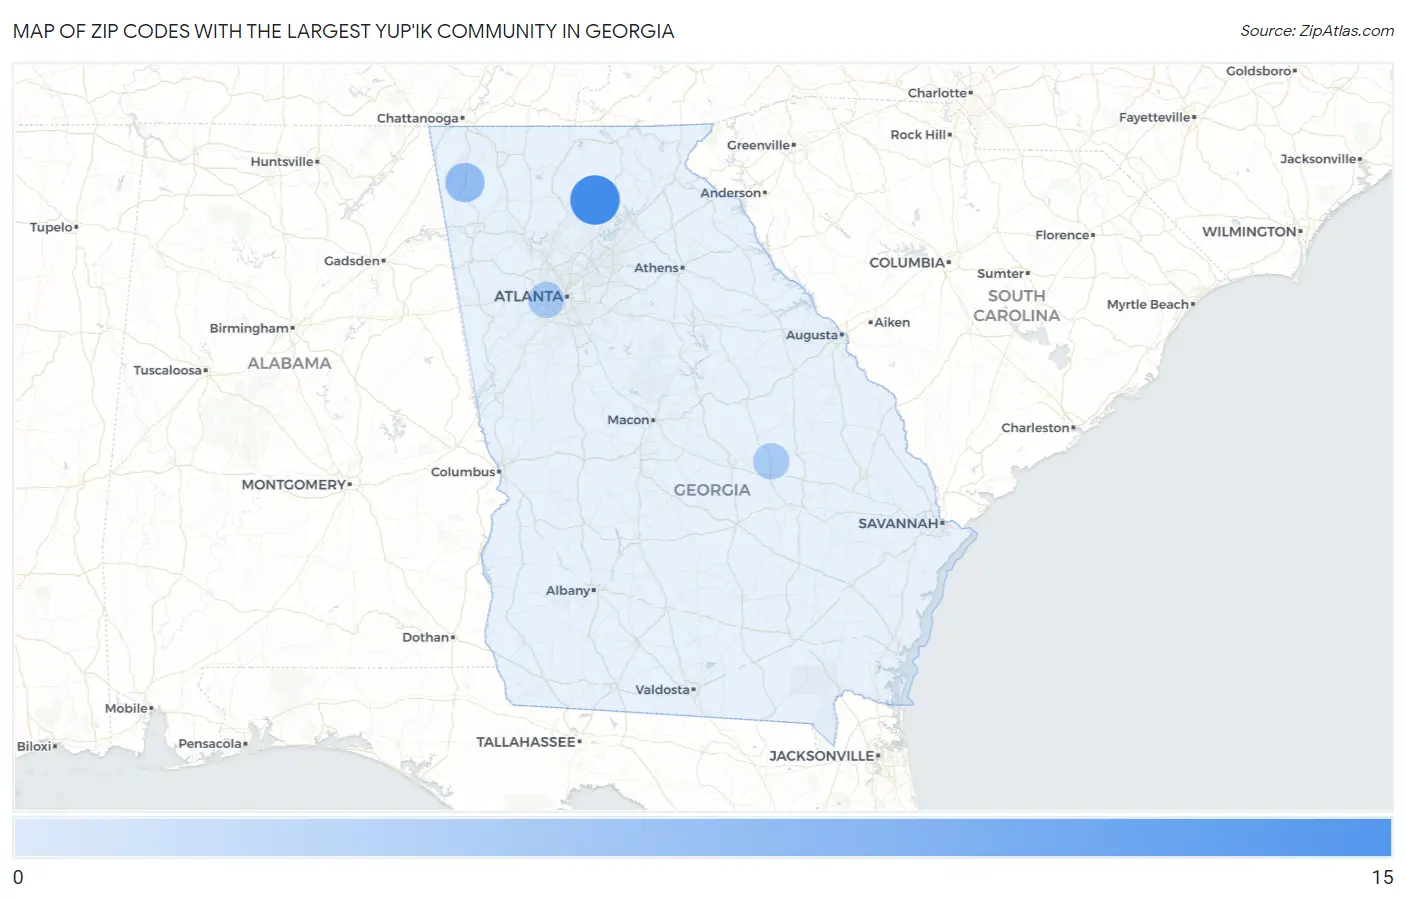
Task: Click the SOUTH CAROLINA state label
Action: pos(1016,306)
